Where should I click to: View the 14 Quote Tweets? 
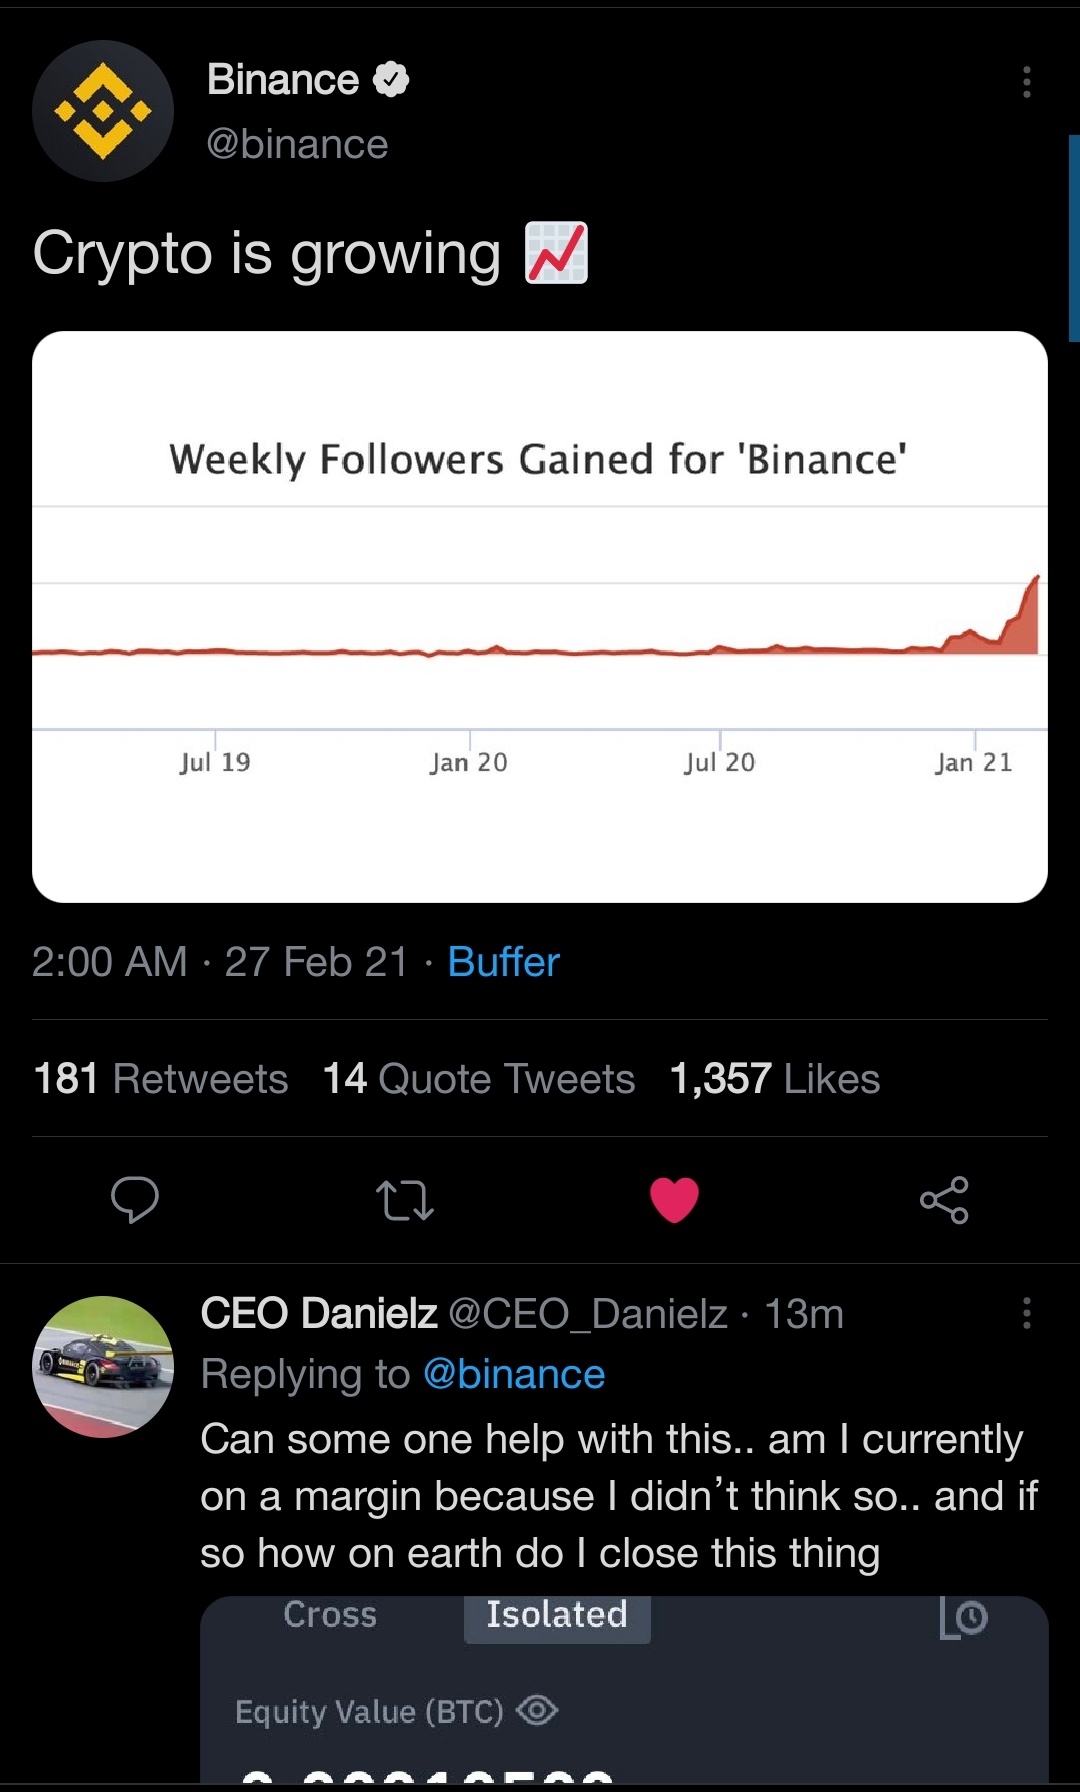click(x=479, y=1079)
